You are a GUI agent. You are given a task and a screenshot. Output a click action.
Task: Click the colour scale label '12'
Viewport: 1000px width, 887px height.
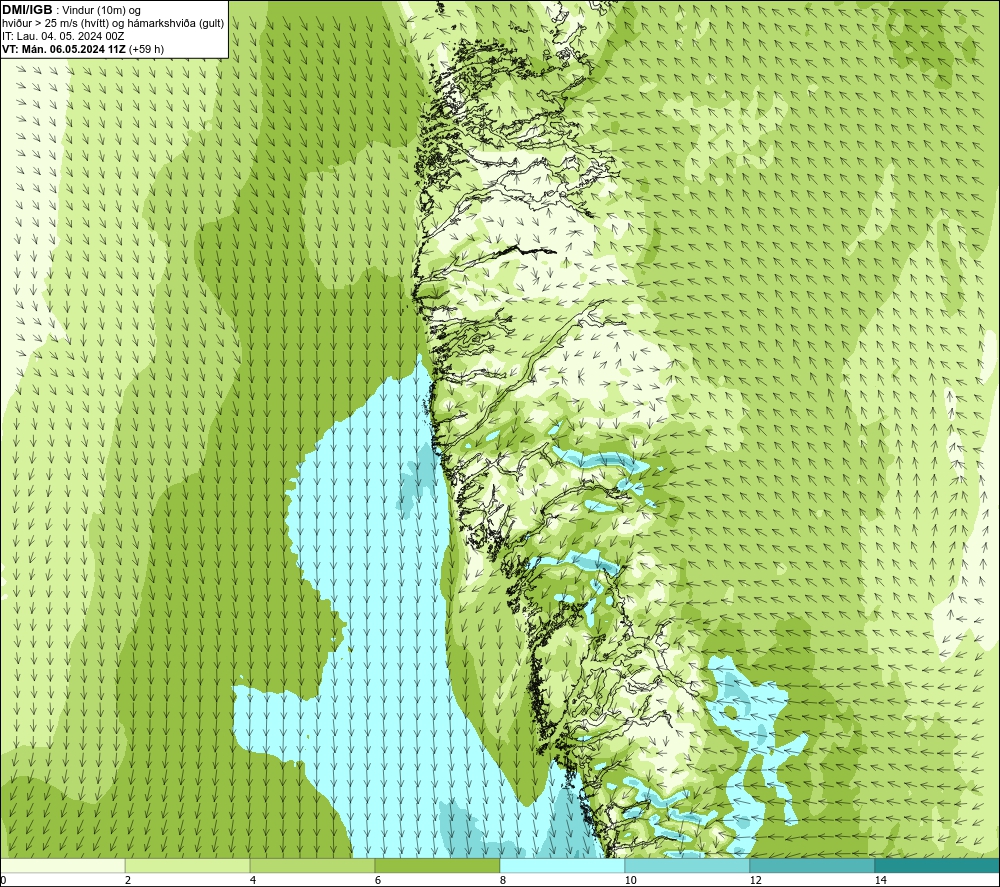[755, 880]
